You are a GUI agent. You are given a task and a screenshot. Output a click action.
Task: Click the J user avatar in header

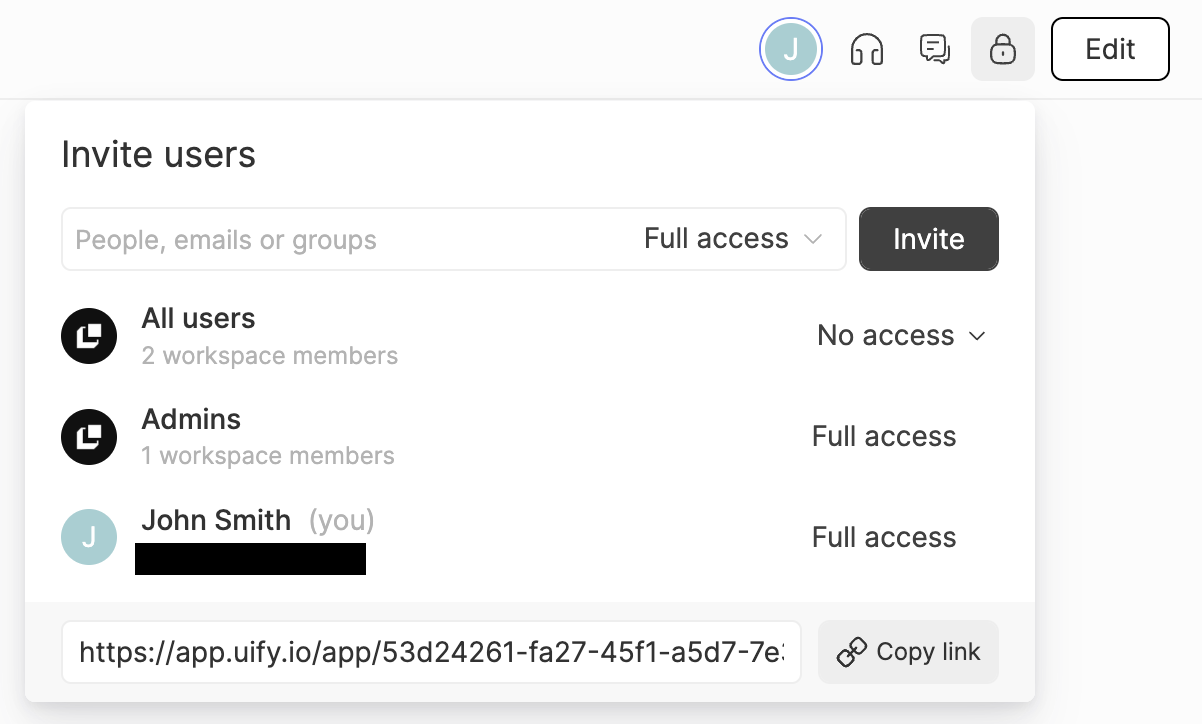(x=791, y=49)
